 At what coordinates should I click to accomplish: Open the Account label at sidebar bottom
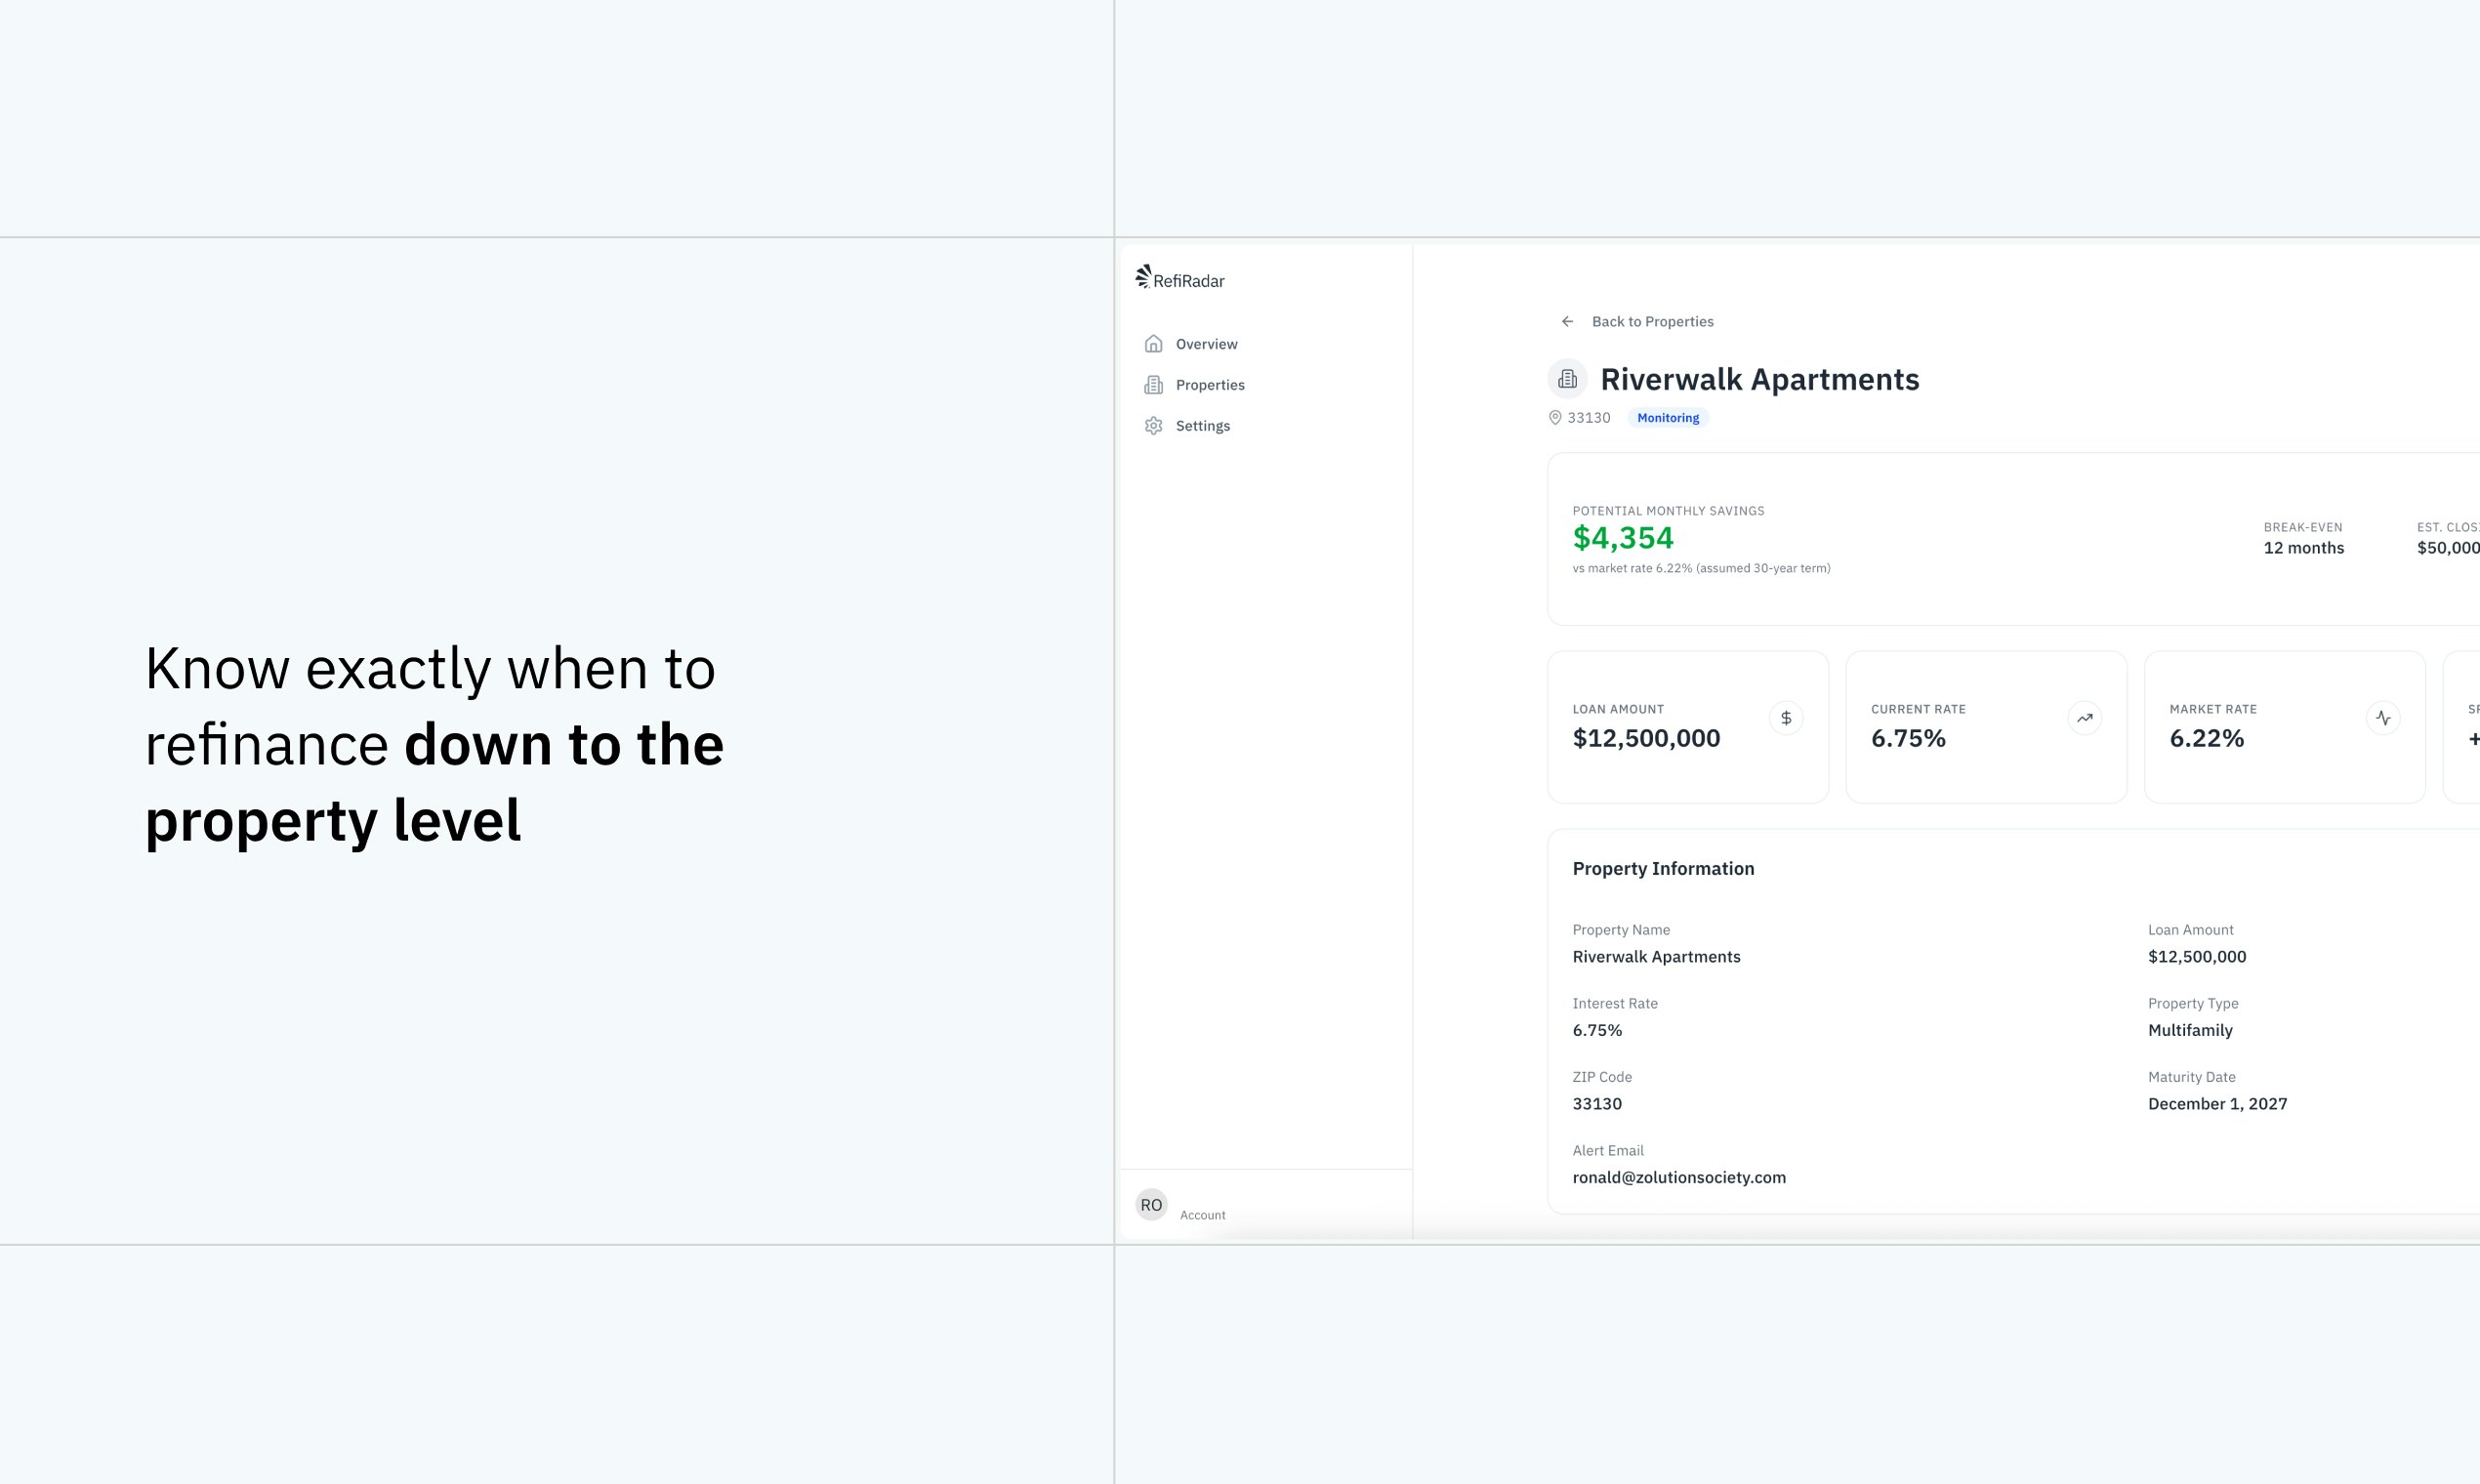coord(1202,1215)
